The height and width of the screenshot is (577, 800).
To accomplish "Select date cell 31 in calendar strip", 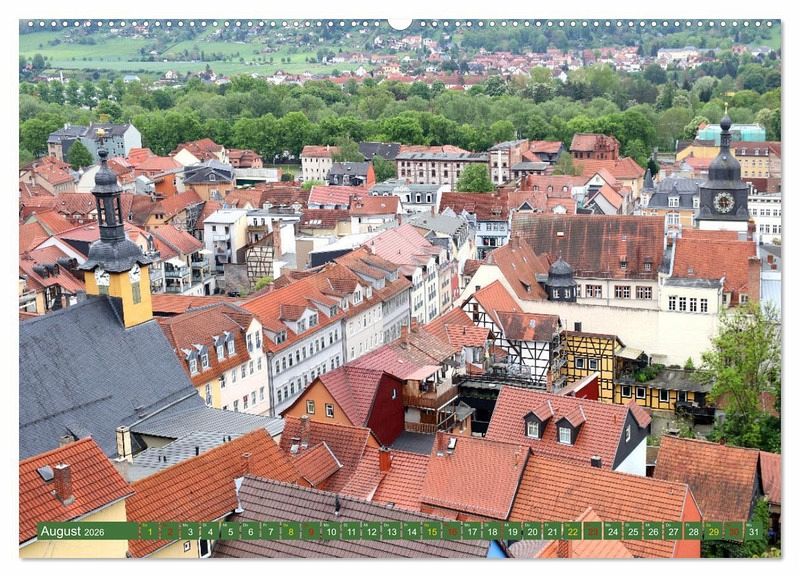I will point(754,531).
